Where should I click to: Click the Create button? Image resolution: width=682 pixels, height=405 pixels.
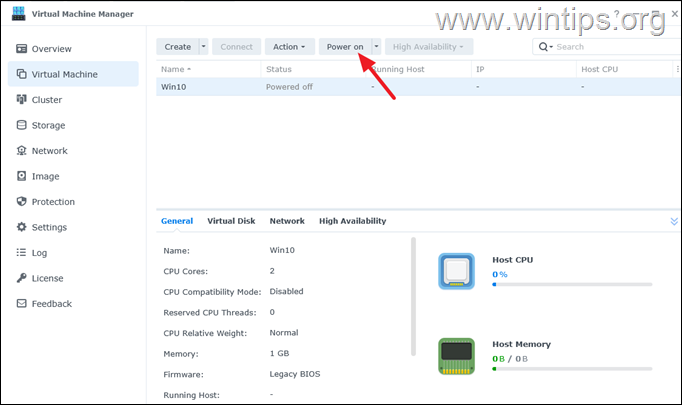177,47
